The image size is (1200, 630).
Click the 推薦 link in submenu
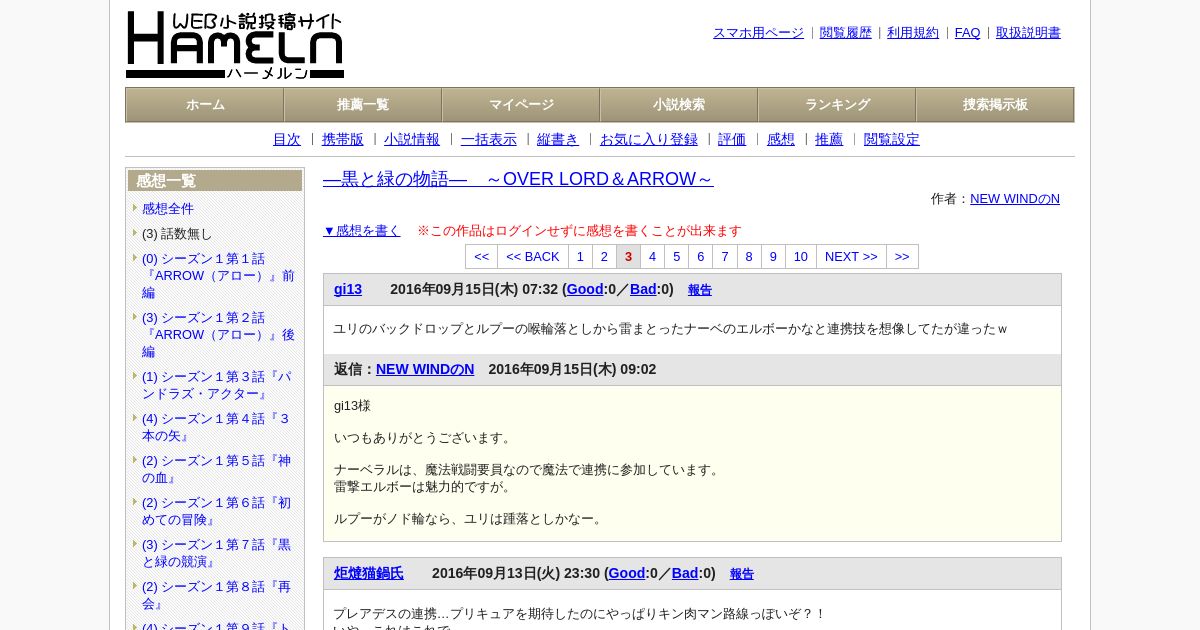pos(829,140)
